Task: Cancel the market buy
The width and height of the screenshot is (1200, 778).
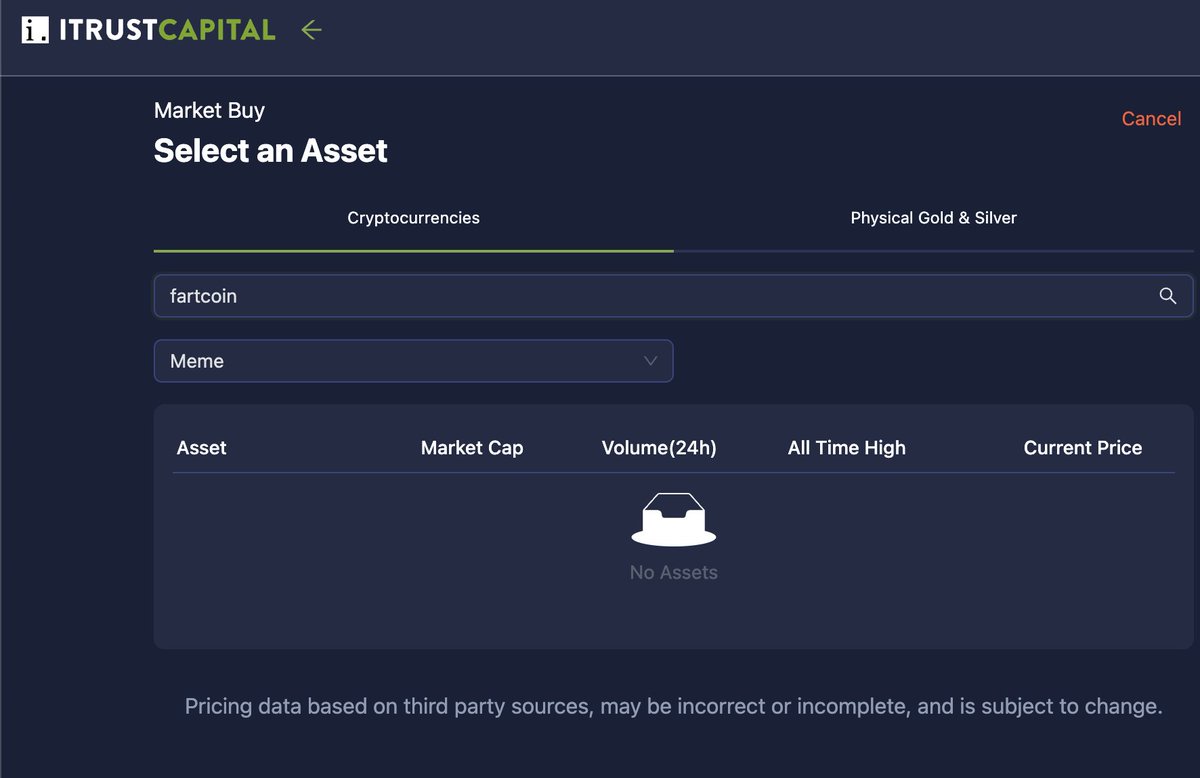Action: (1151, 119)
